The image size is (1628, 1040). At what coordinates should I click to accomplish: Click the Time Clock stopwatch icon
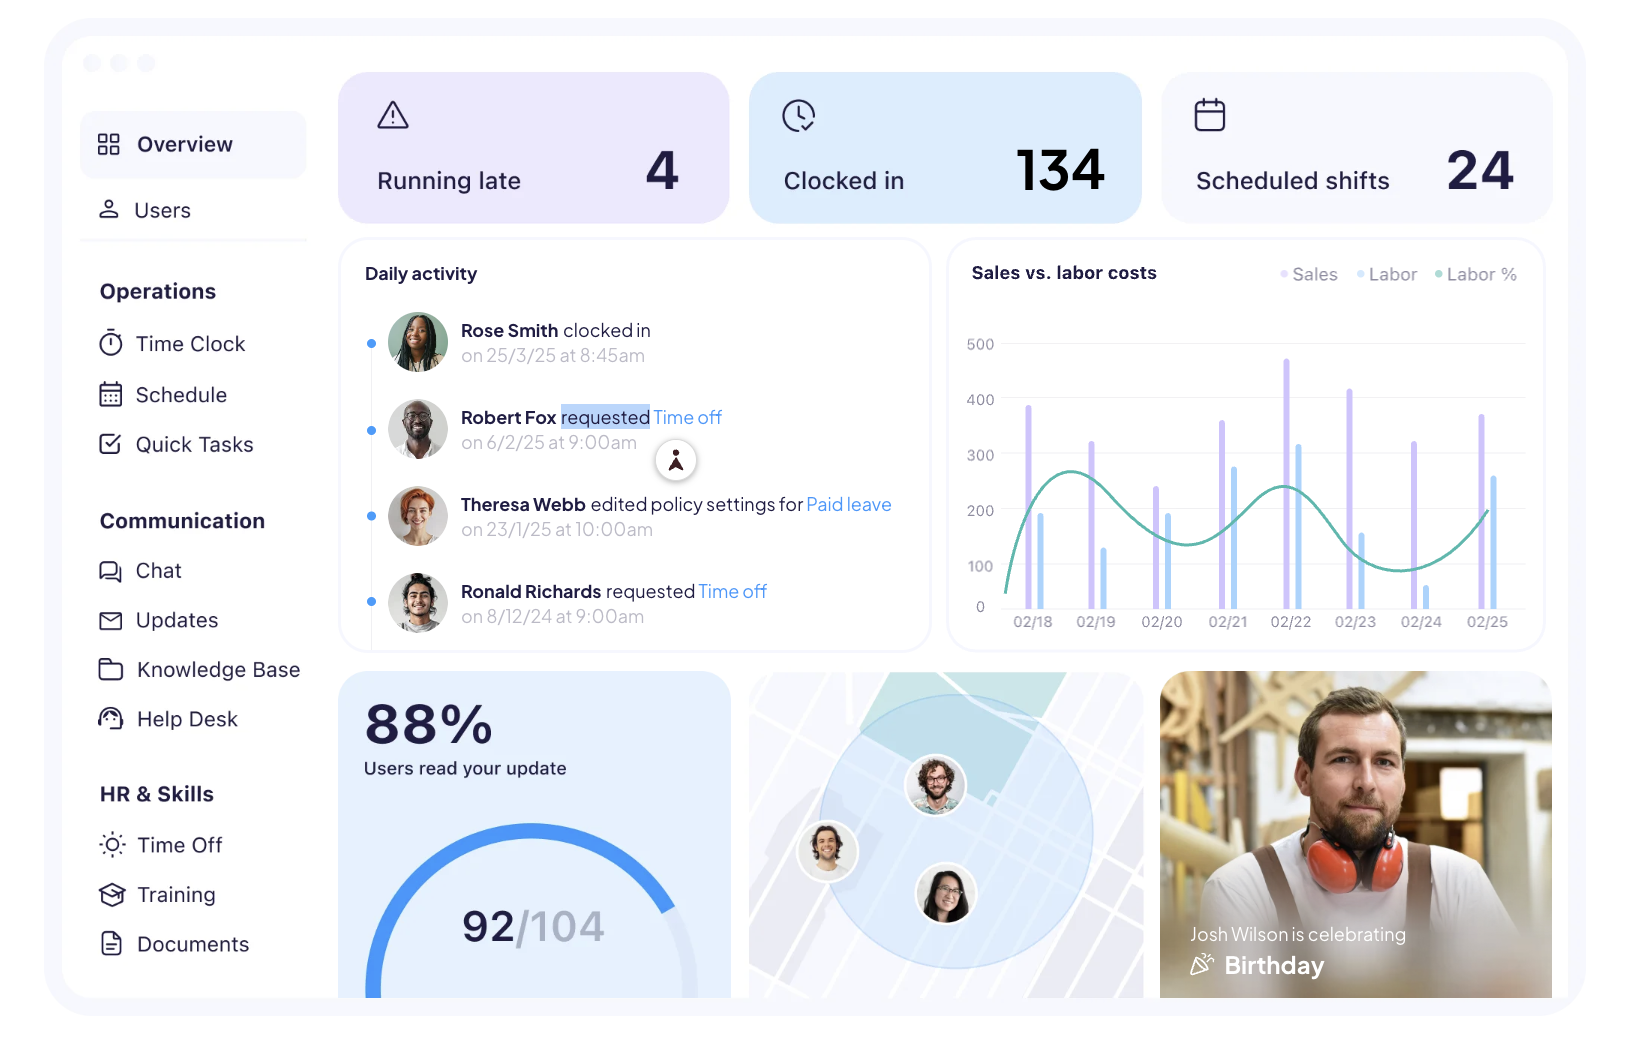(x=111, y=343)
